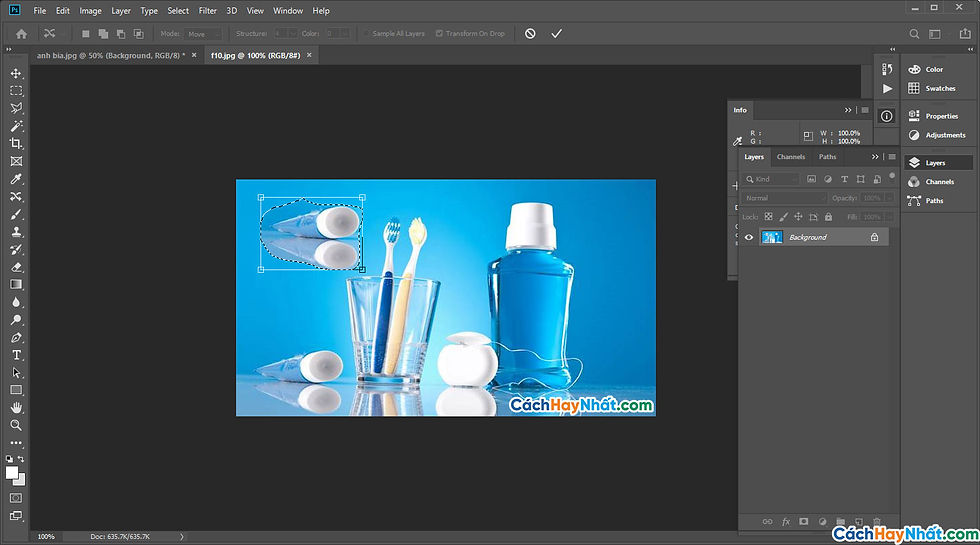Cancel the content-aware move operation
980x545 pixels.
pos(530,34)
